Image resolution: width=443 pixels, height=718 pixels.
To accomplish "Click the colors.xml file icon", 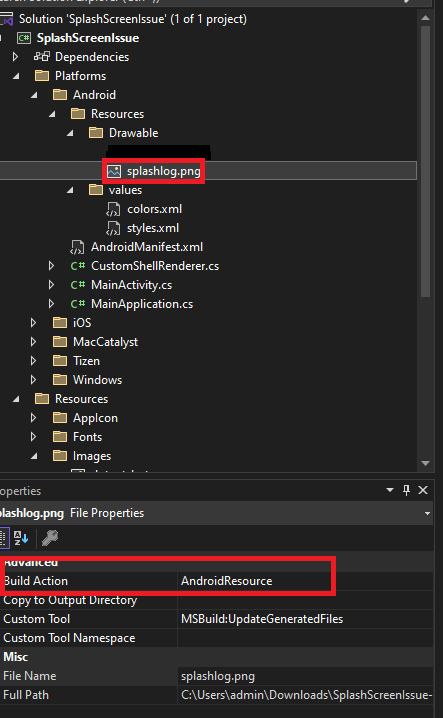I will pos(113,209).
